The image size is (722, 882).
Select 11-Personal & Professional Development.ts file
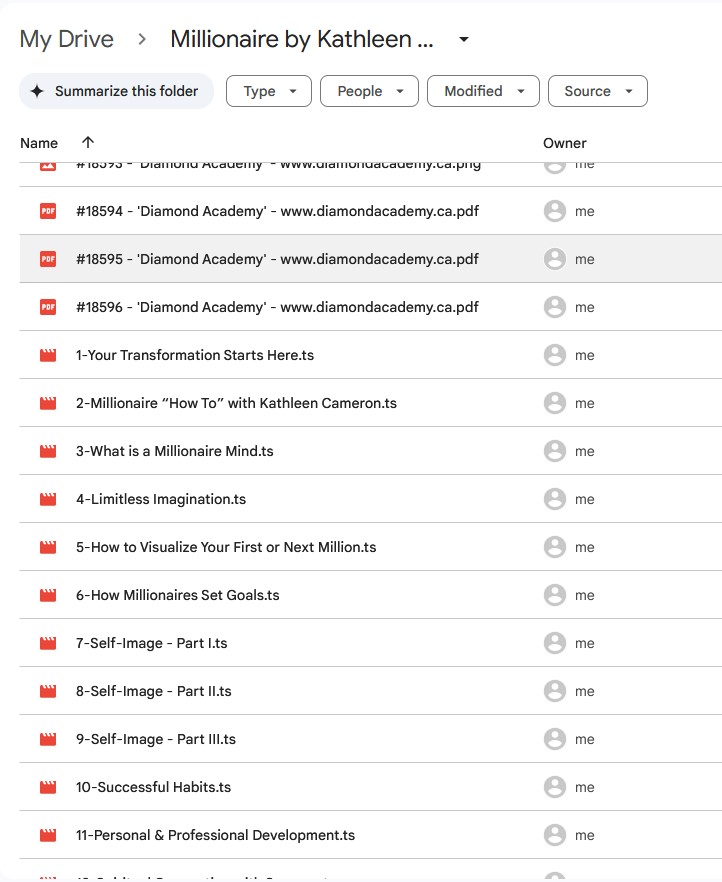click(x=215, y=835)
